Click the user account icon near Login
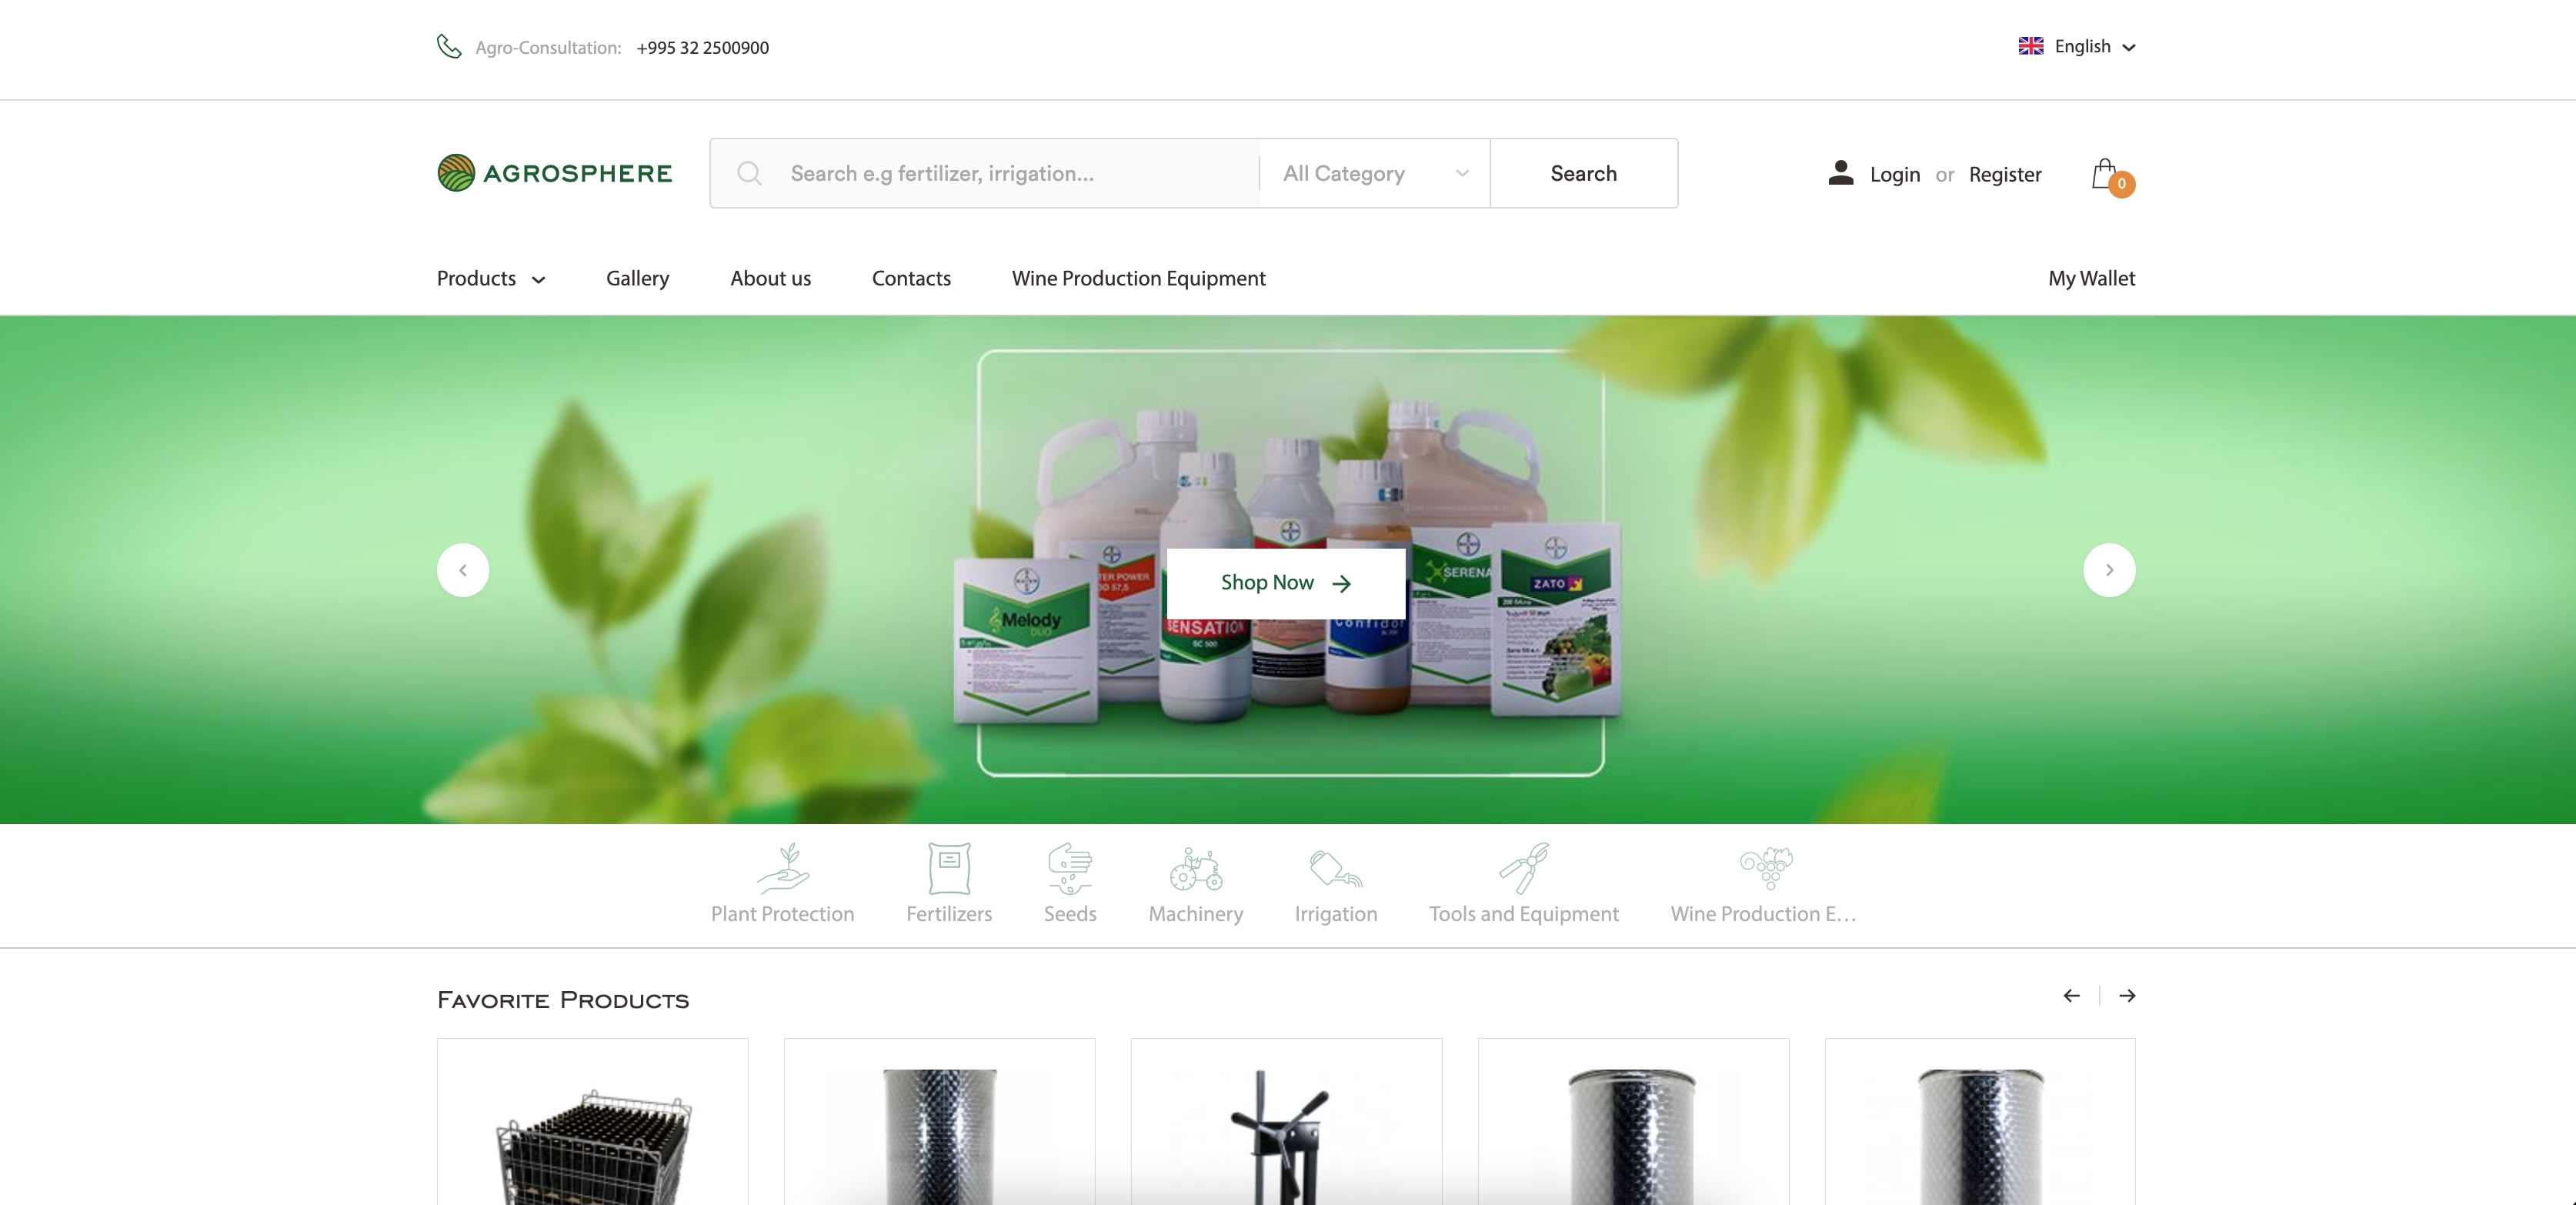 pyautogui.click(x=1840, y=173)
